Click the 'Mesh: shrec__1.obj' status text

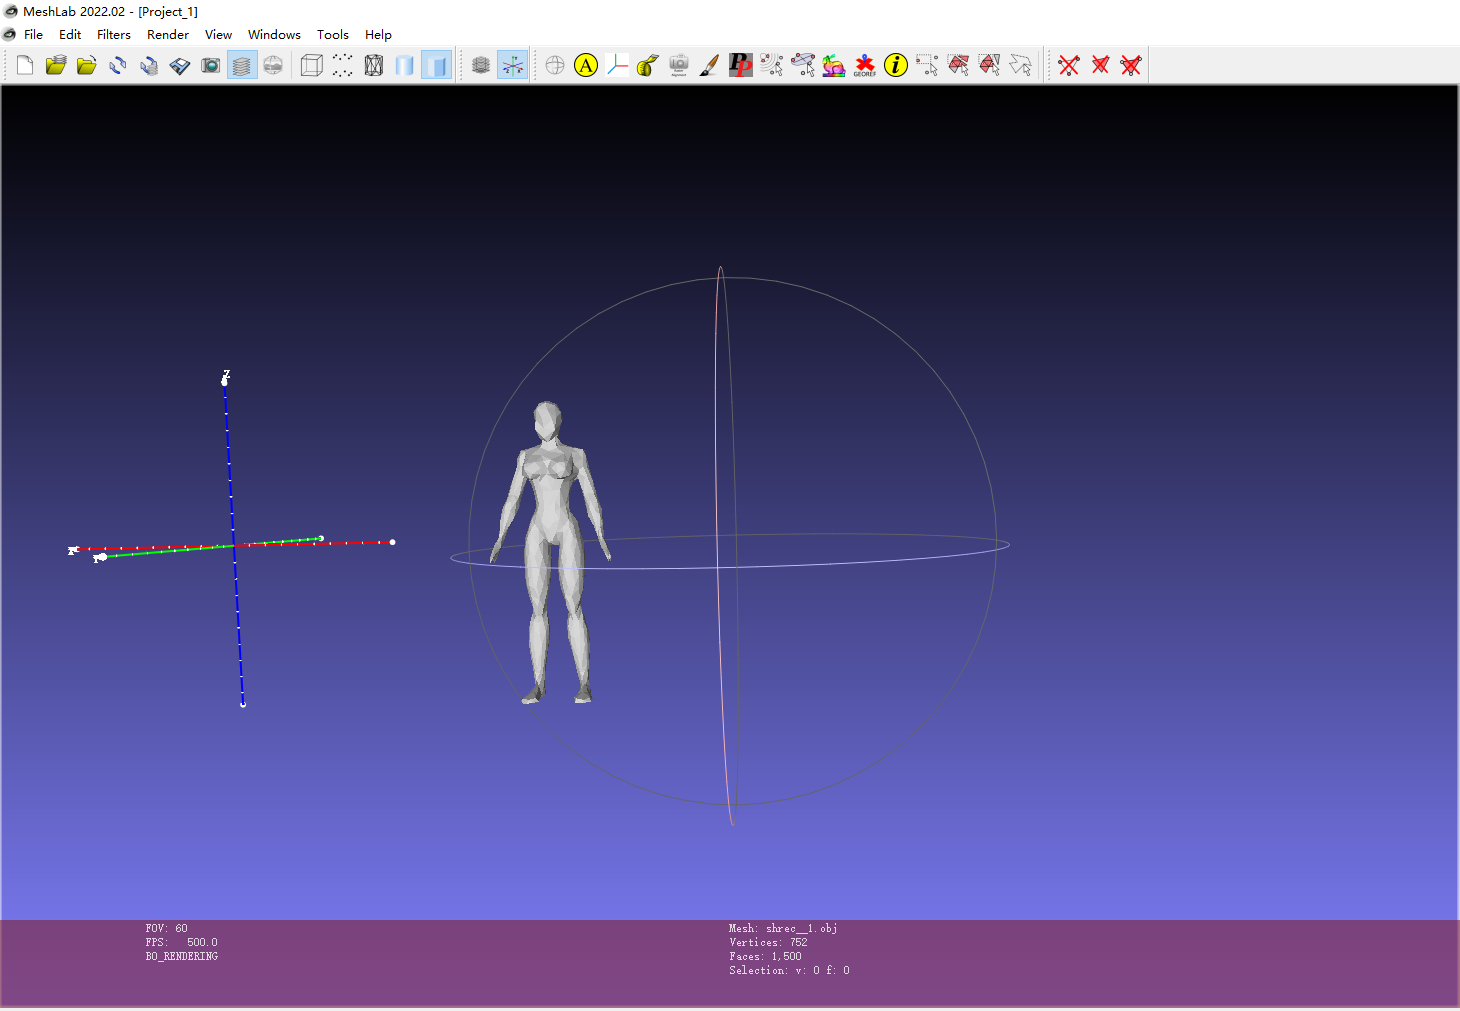783,928
